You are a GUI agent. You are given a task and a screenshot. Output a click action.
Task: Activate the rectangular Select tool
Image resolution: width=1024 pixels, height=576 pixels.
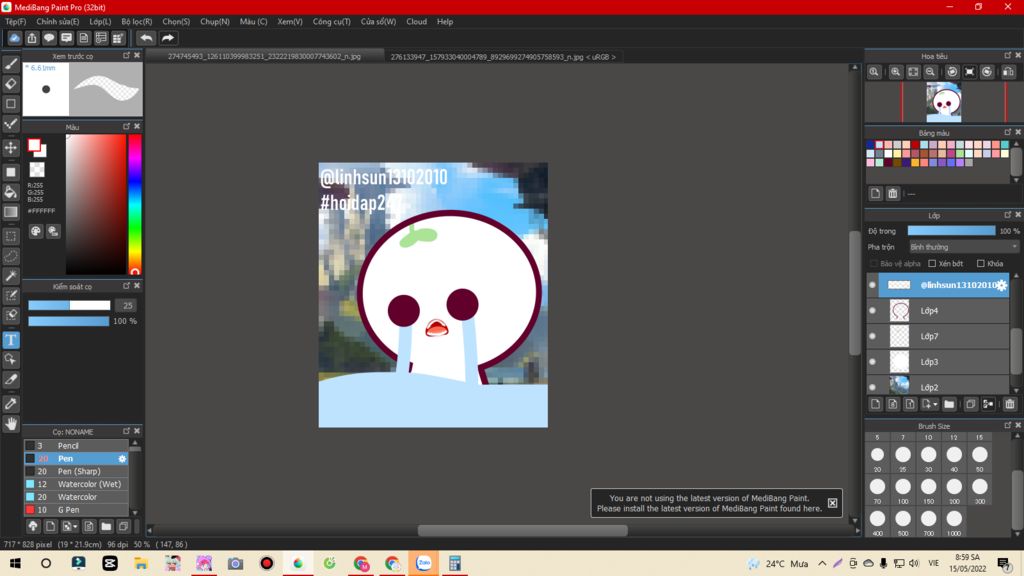point(11,236)
